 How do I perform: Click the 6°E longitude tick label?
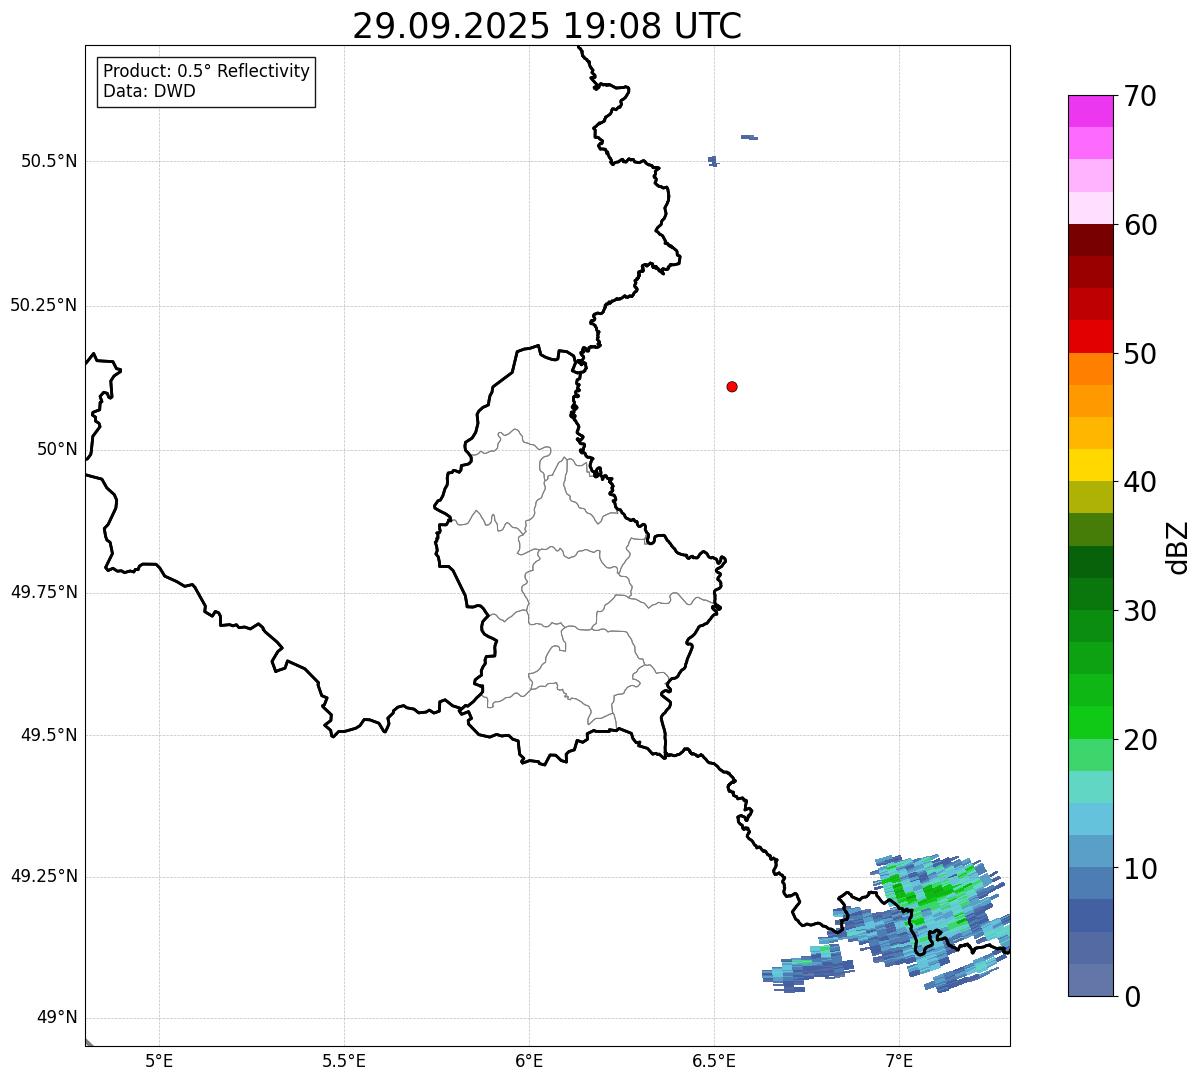coord(529,1060)
